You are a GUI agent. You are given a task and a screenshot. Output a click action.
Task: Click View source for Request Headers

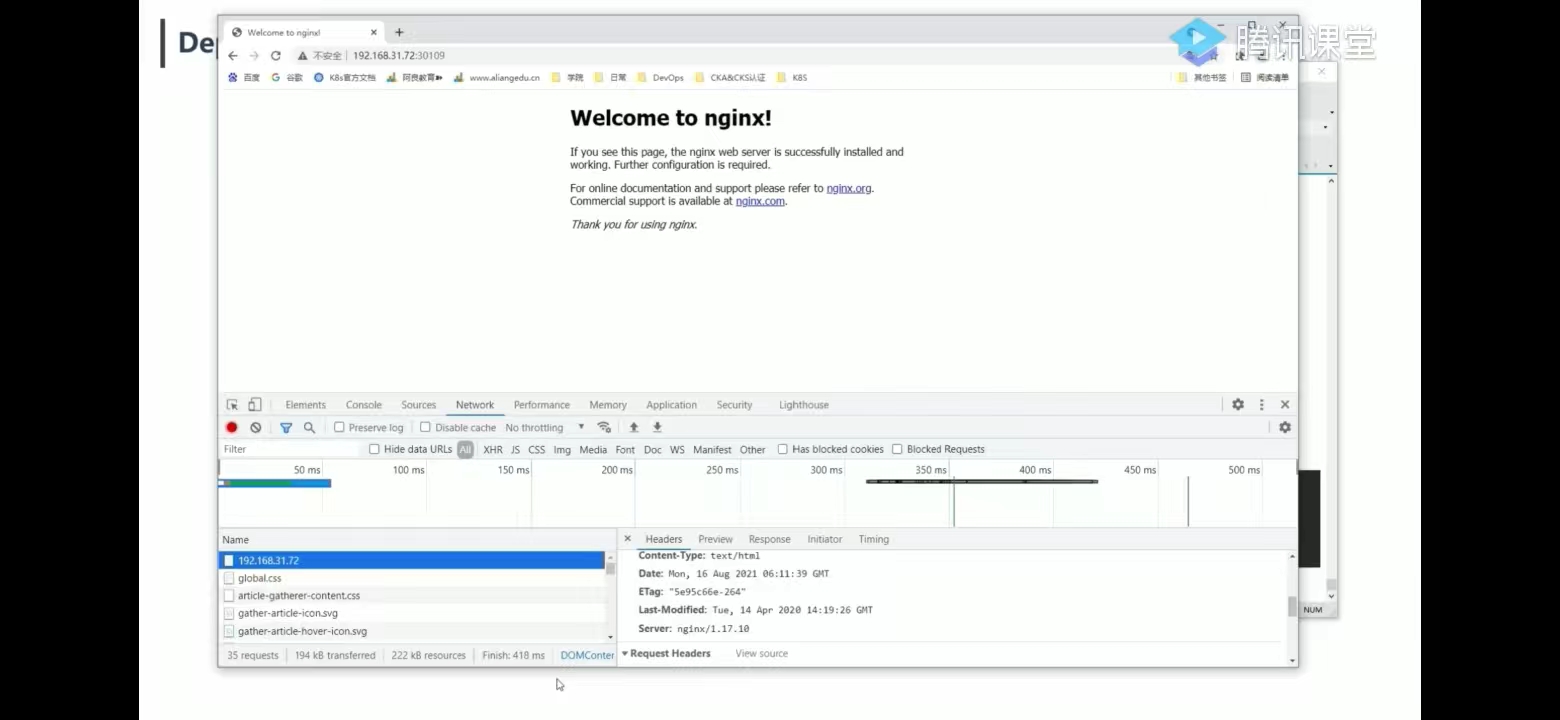point(762,654)
